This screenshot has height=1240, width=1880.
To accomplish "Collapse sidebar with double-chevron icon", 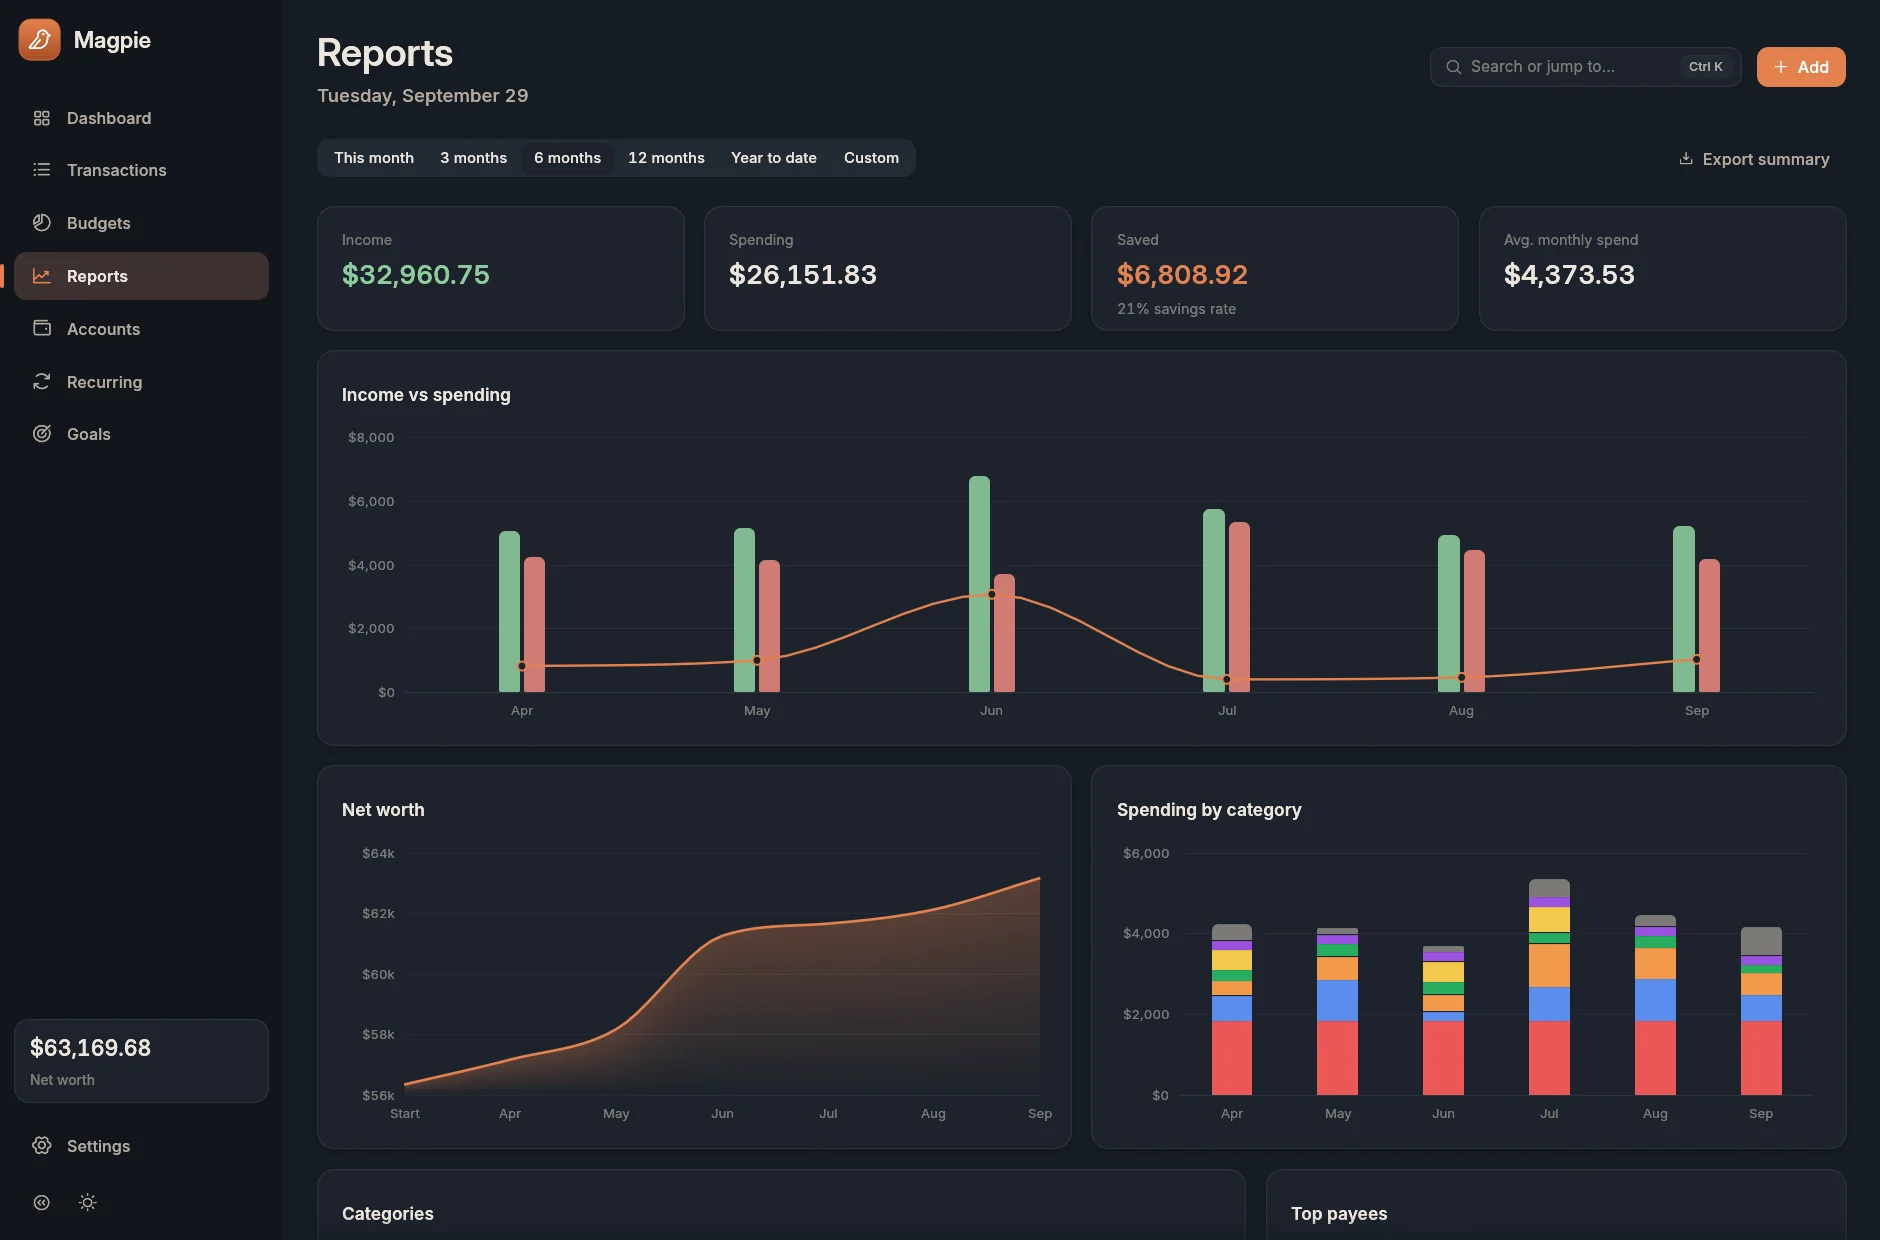I will click(x=41, y=1203).
